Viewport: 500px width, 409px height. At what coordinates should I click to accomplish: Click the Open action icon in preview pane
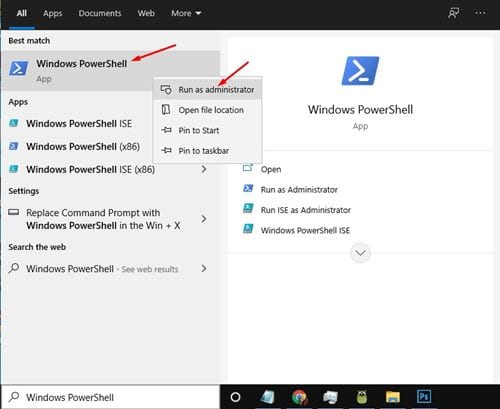coord(248,168)
